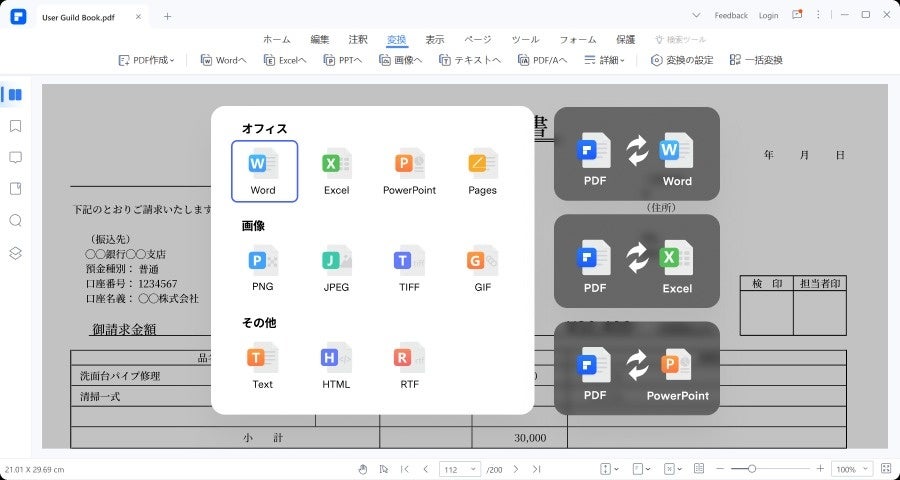Open 変換の設定 conversion settings
The height and width of the screenshot is (480, 900).
tap(682, 60)
